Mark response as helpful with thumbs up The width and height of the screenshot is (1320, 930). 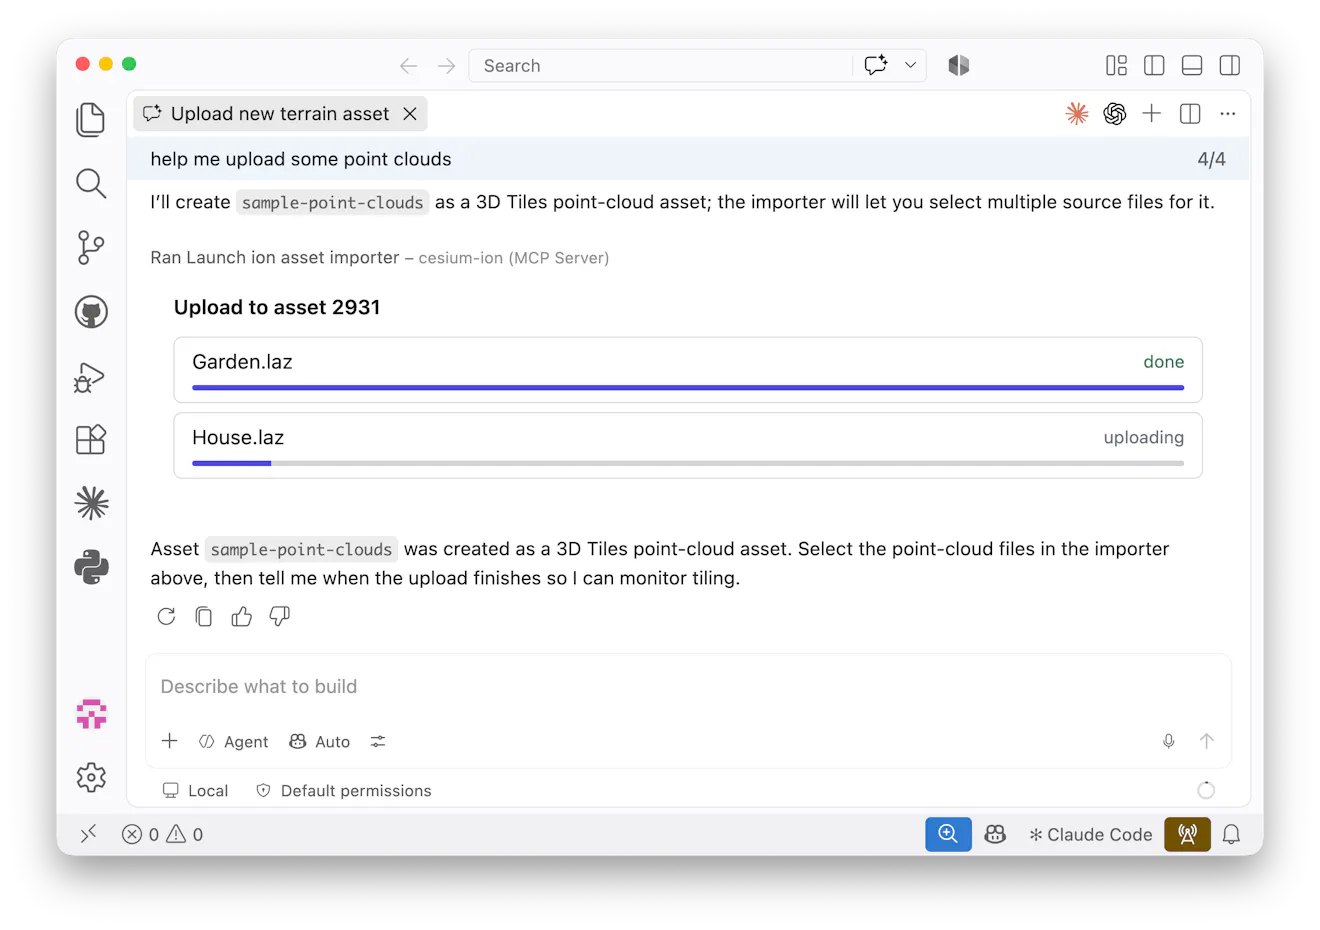(x=242, y=616)
